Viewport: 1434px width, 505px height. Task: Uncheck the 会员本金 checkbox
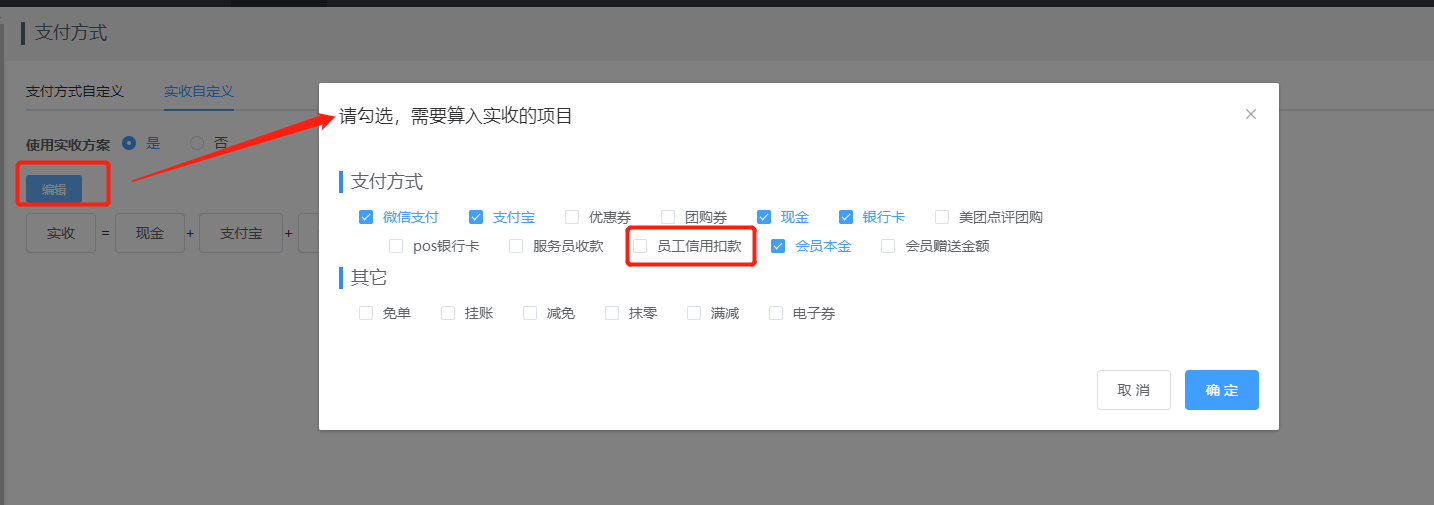pos(778,246)
